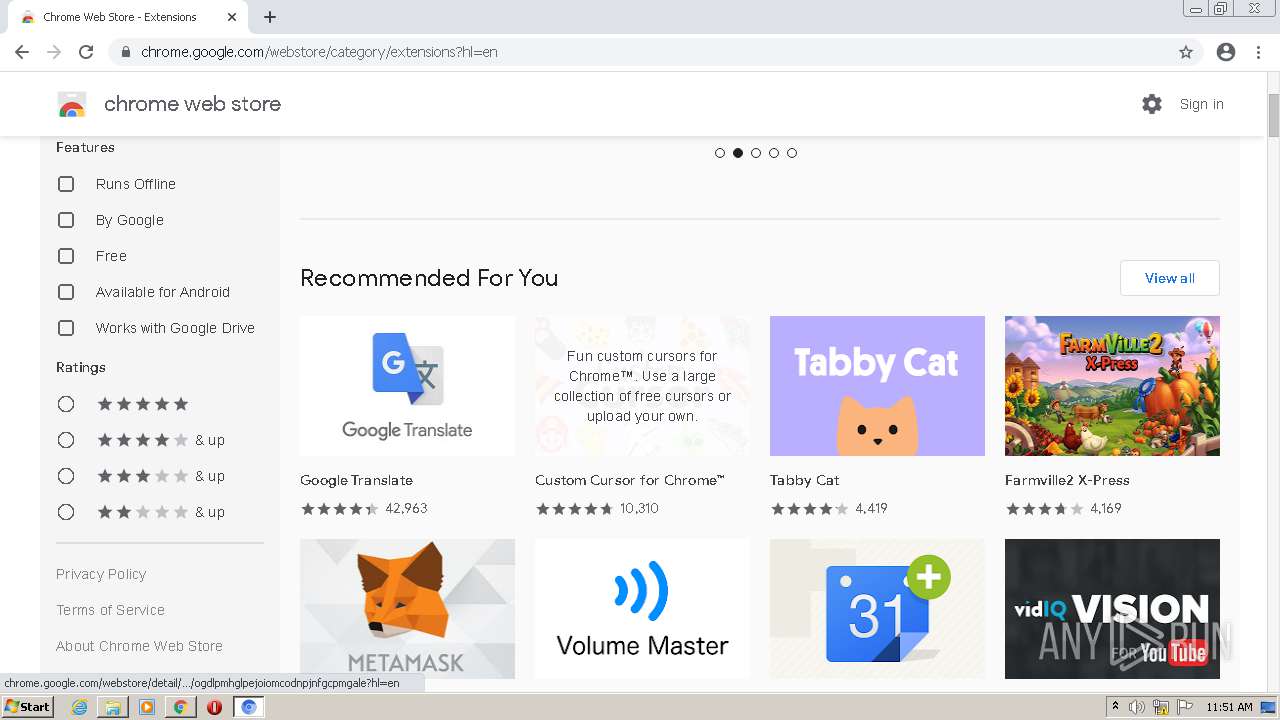Open web store settings gear icon

[1152, 104]
